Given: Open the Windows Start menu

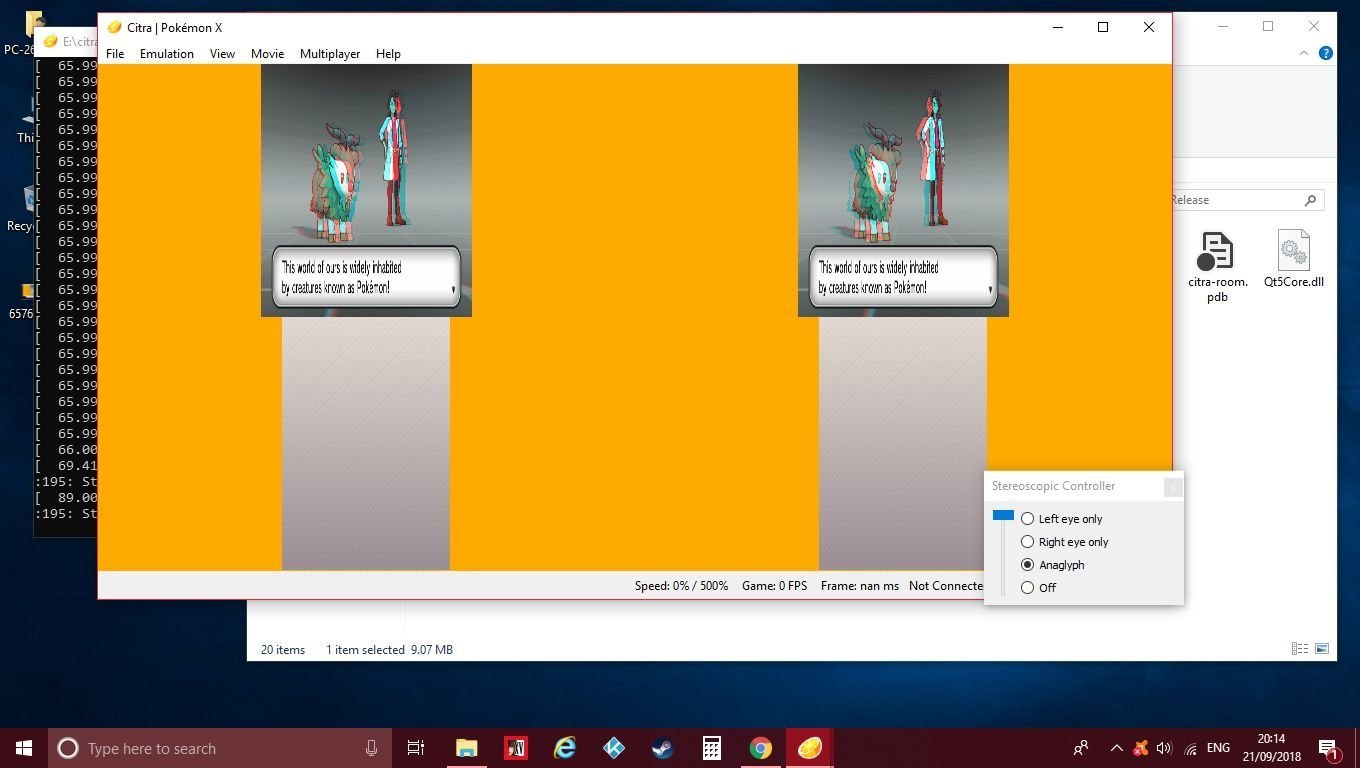Looking at the screenshot, I should click(x=24, y=748).
